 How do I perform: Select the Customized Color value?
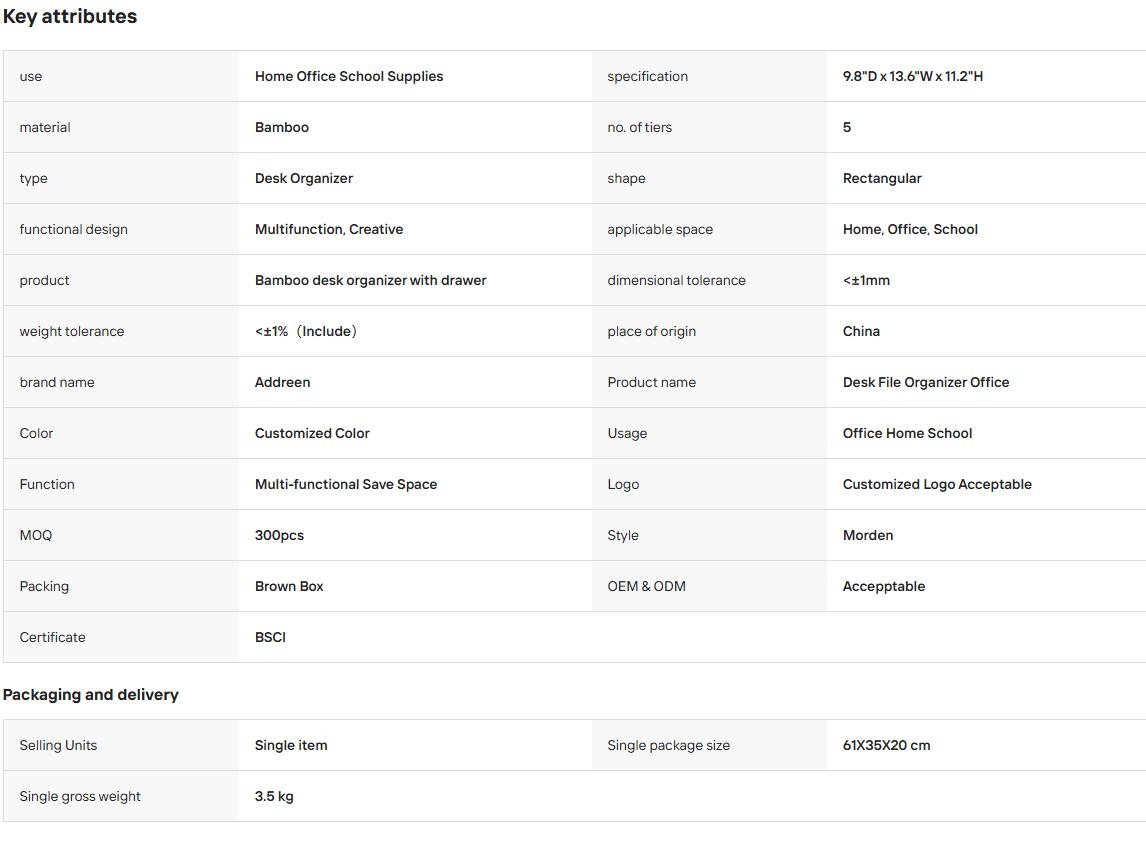(312, 433)
